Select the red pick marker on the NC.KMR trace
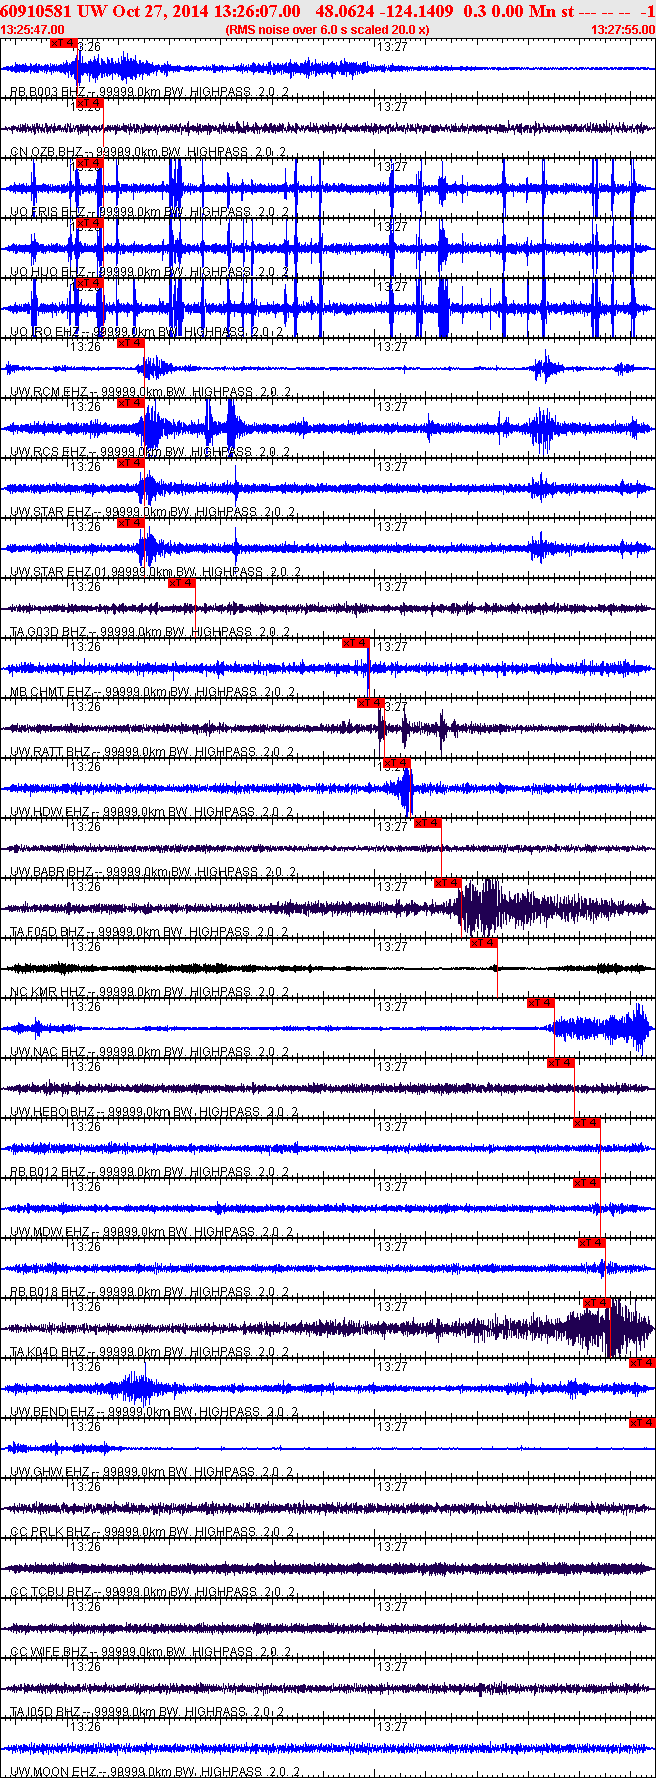 tap(483, 943)
